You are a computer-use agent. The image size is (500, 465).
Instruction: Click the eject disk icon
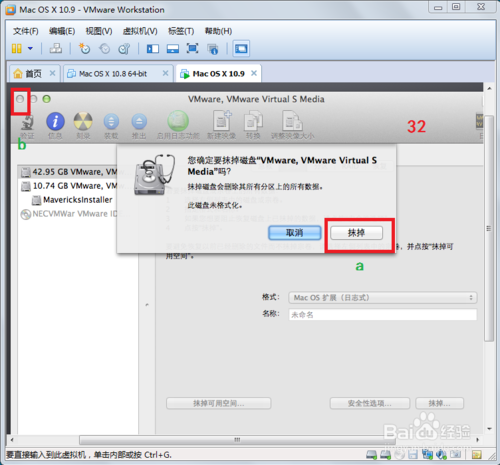point(139,121)
